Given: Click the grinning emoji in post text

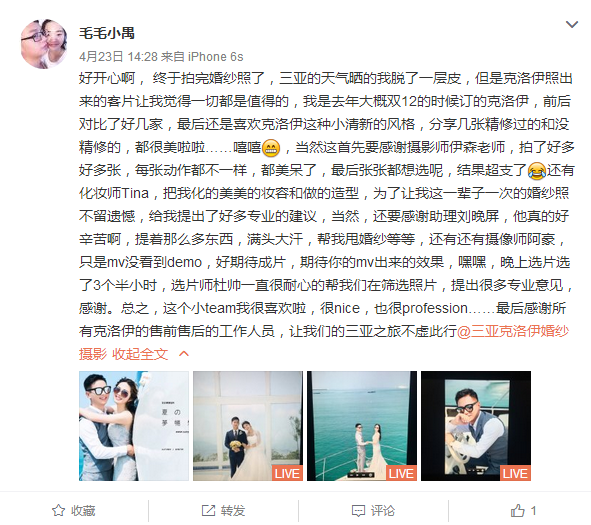Looking at the screenshot, I should pyautogui.click(x=271, y=148).
